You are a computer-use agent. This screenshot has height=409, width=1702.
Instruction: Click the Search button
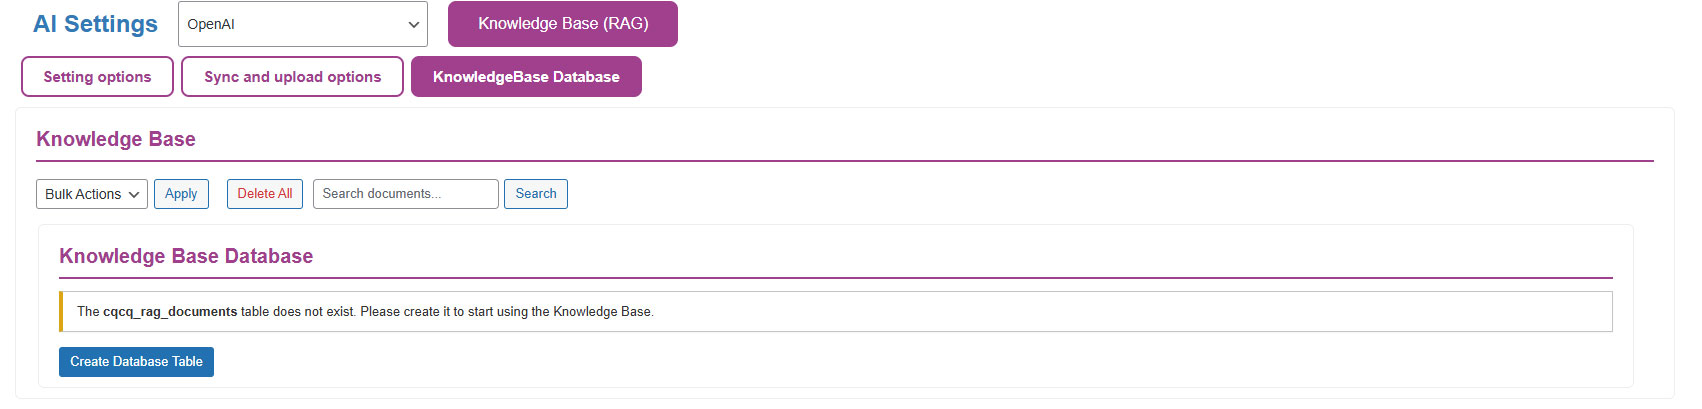[x=536, y=194]
